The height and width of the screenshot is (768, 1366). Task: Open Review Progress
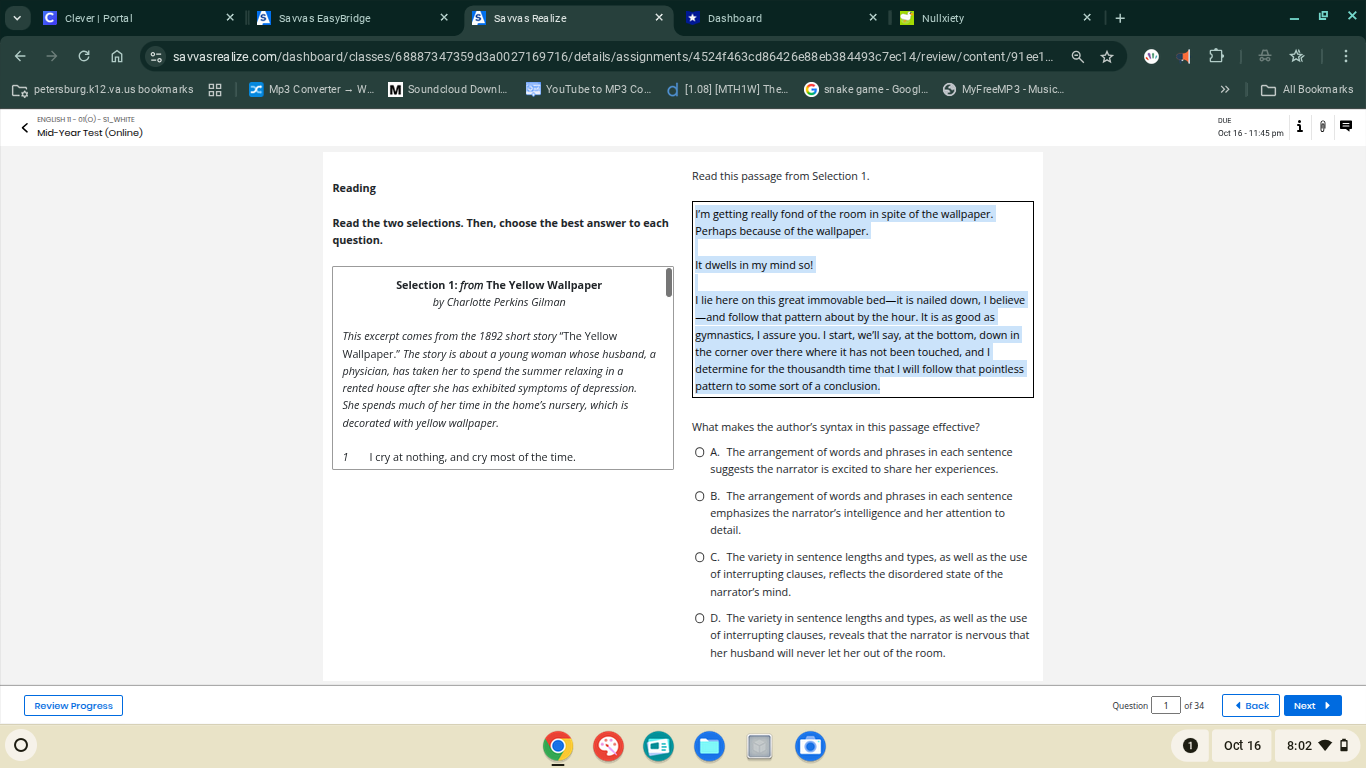(73, 705)
